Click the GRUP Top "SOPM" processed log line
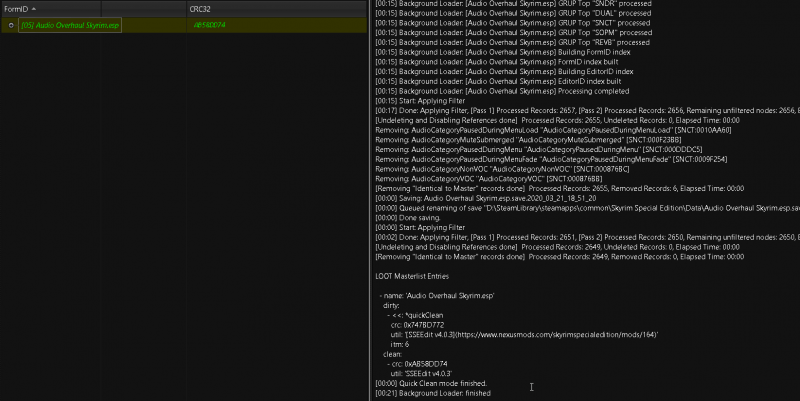The image size is (800, 401). pos(513,33)
